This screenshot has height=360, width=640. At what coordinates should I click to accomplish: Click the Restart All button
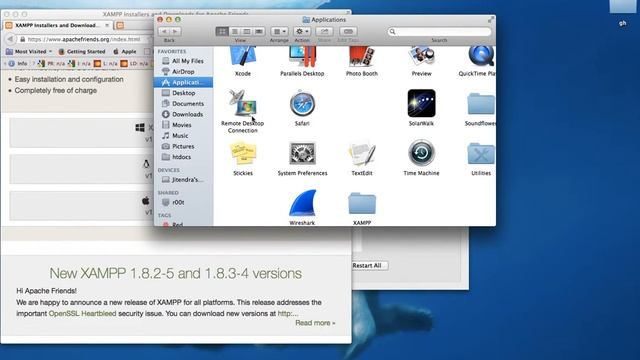click(x=367, y=265)
